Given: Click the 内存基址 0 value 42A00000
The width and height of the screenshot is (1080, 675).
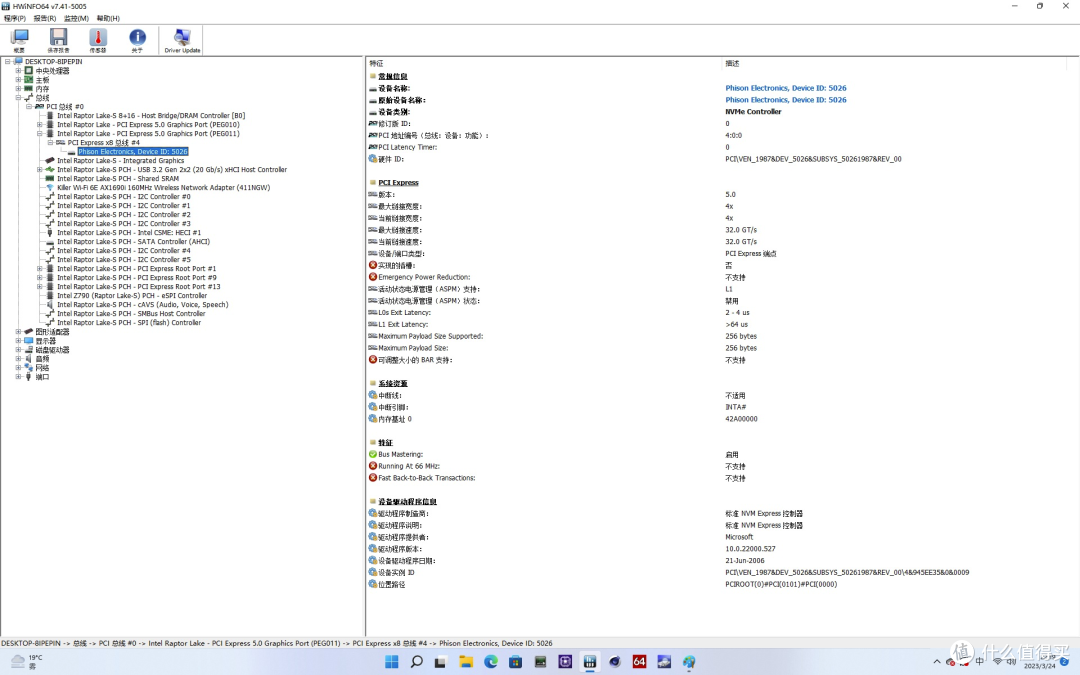Looking at the screenshot, I should click(741, 419).
